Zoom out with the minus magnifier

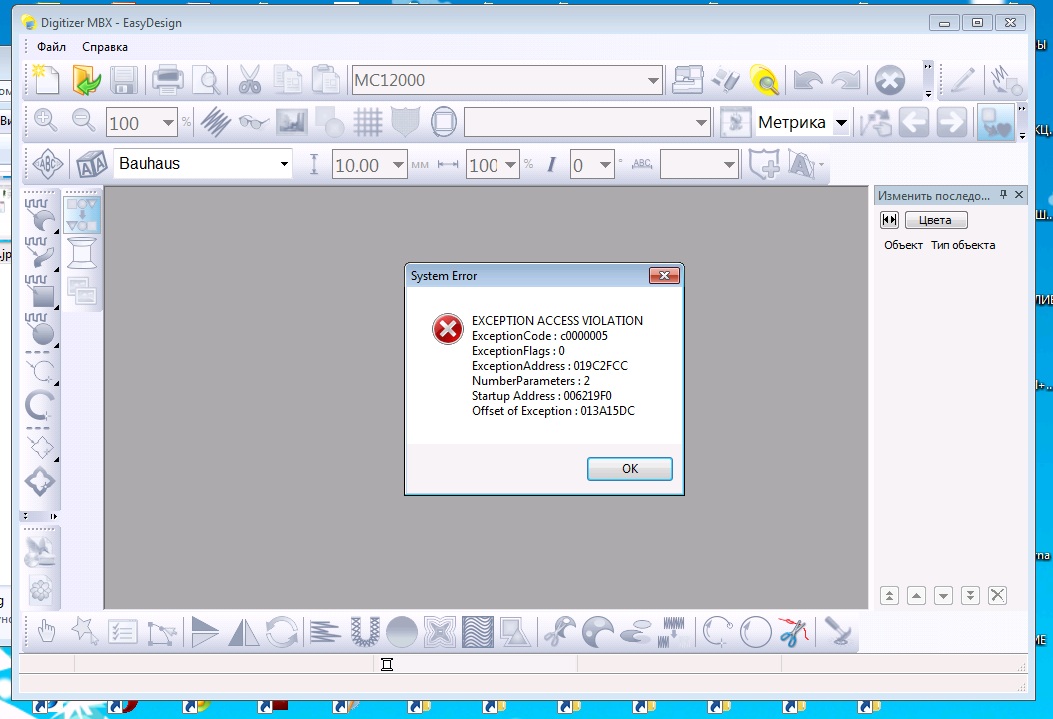pyautogui.click(x=84, y=121)
